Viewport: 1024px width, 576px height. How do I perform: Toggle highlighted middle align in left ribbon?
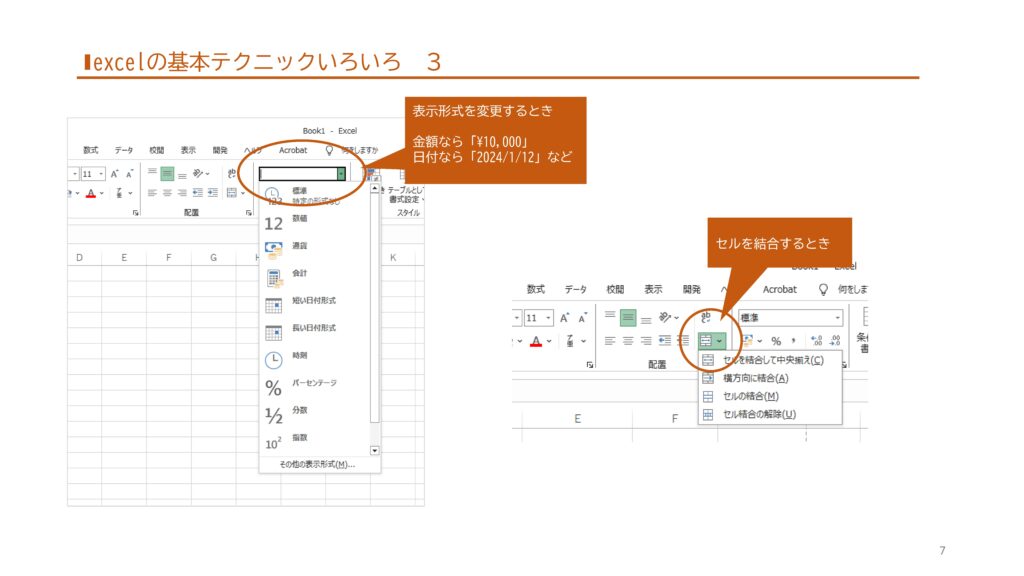coord(167,173)
